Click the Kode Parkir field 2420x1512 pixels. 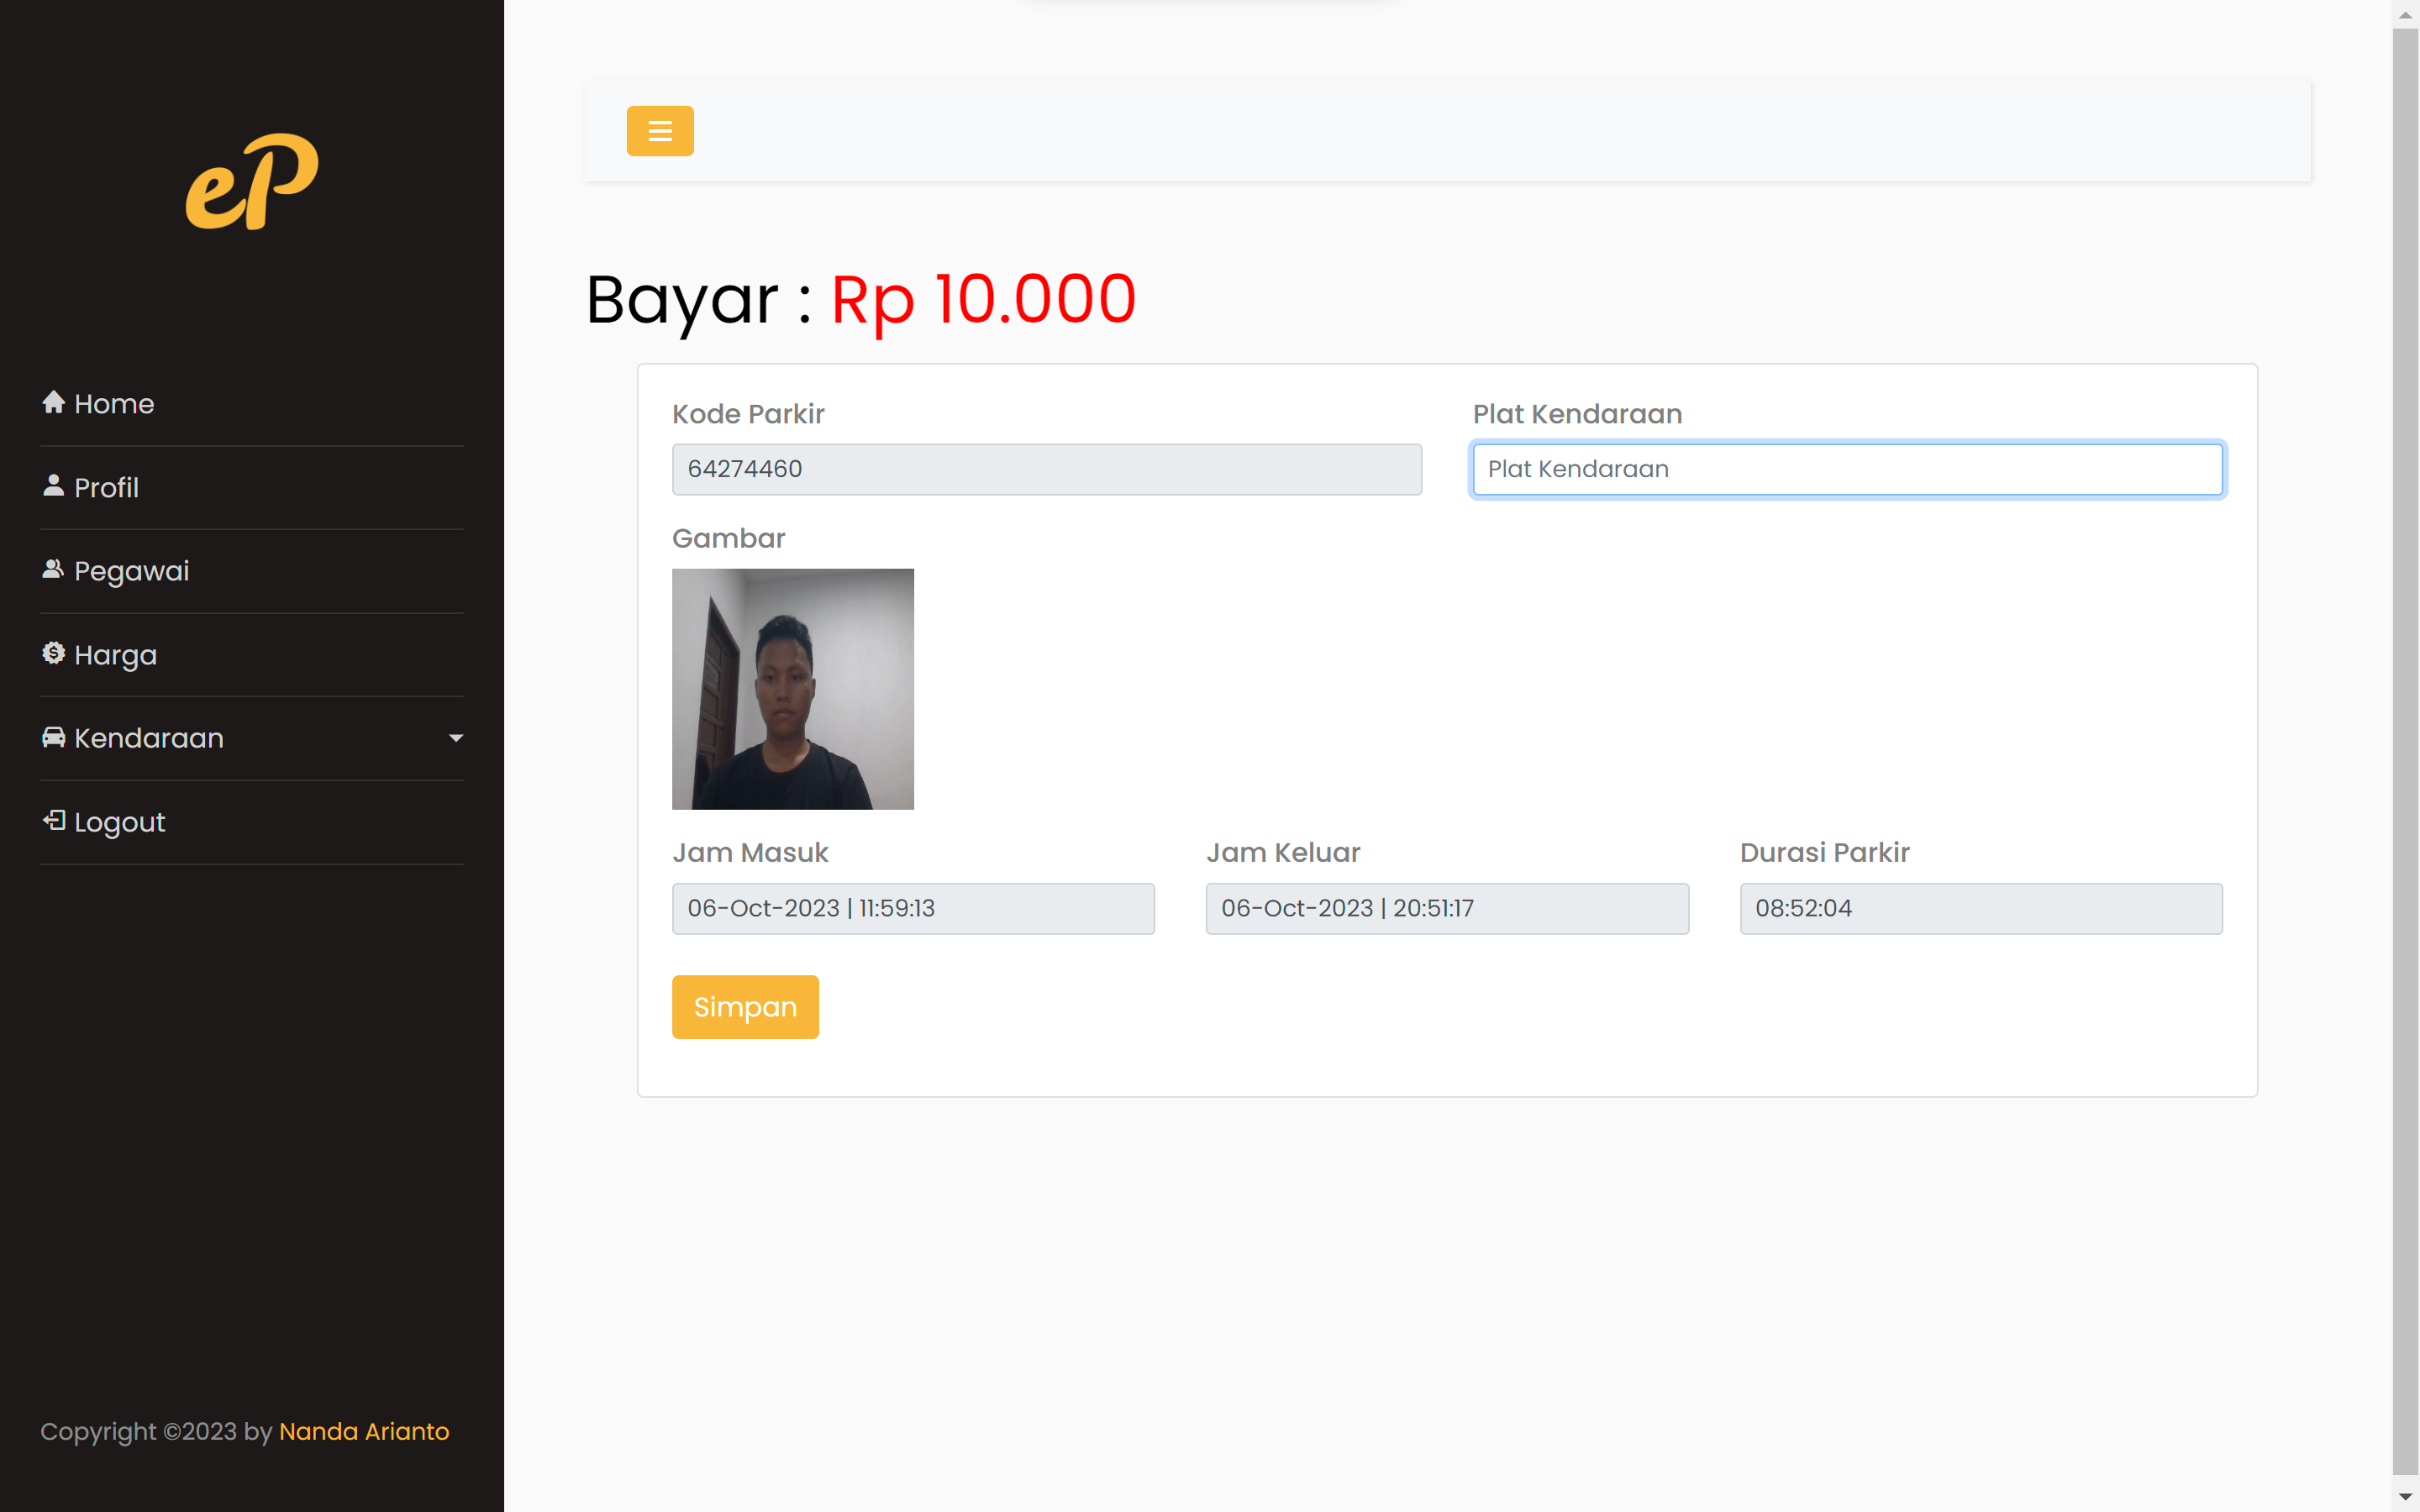click(x=1046, y=469)
